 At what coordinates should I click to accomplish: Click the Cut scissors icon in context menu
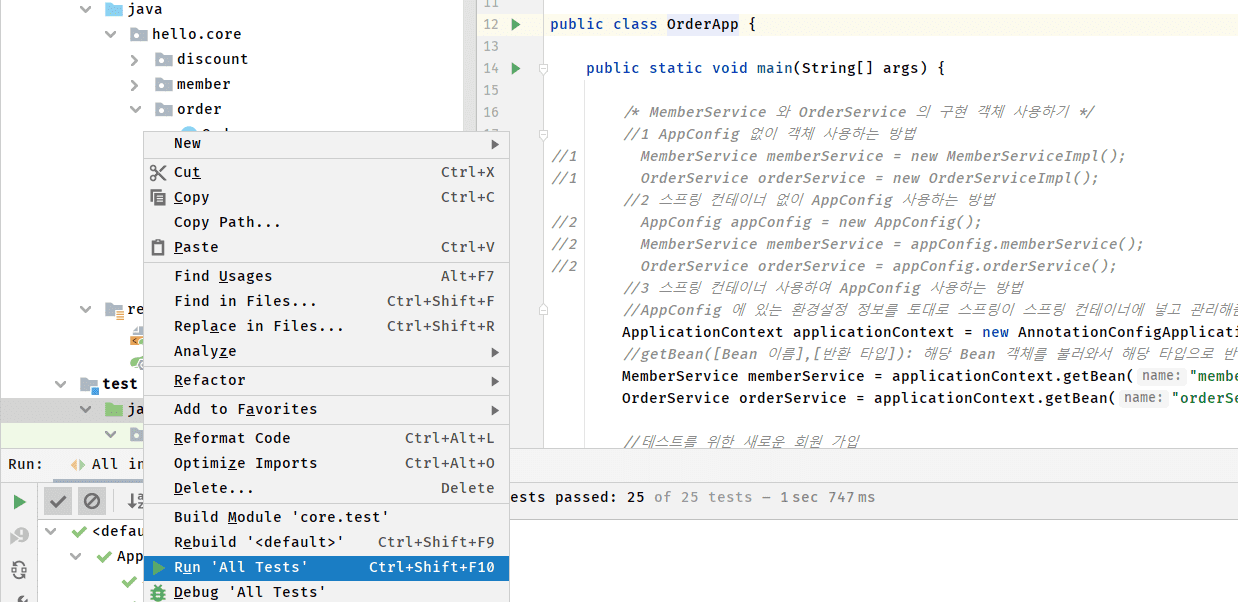[x=158, y=172]
